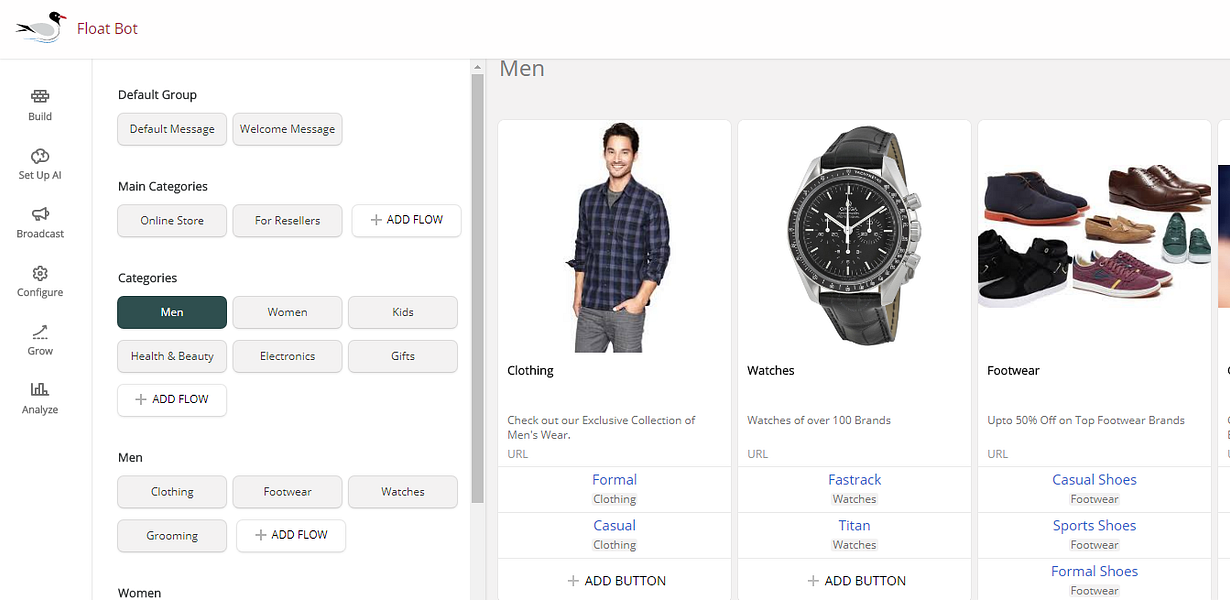The height and width of the screenshot is (600, 1230).
Task: Open the Footwear flow under Men
Action: (x=287, y=492)
